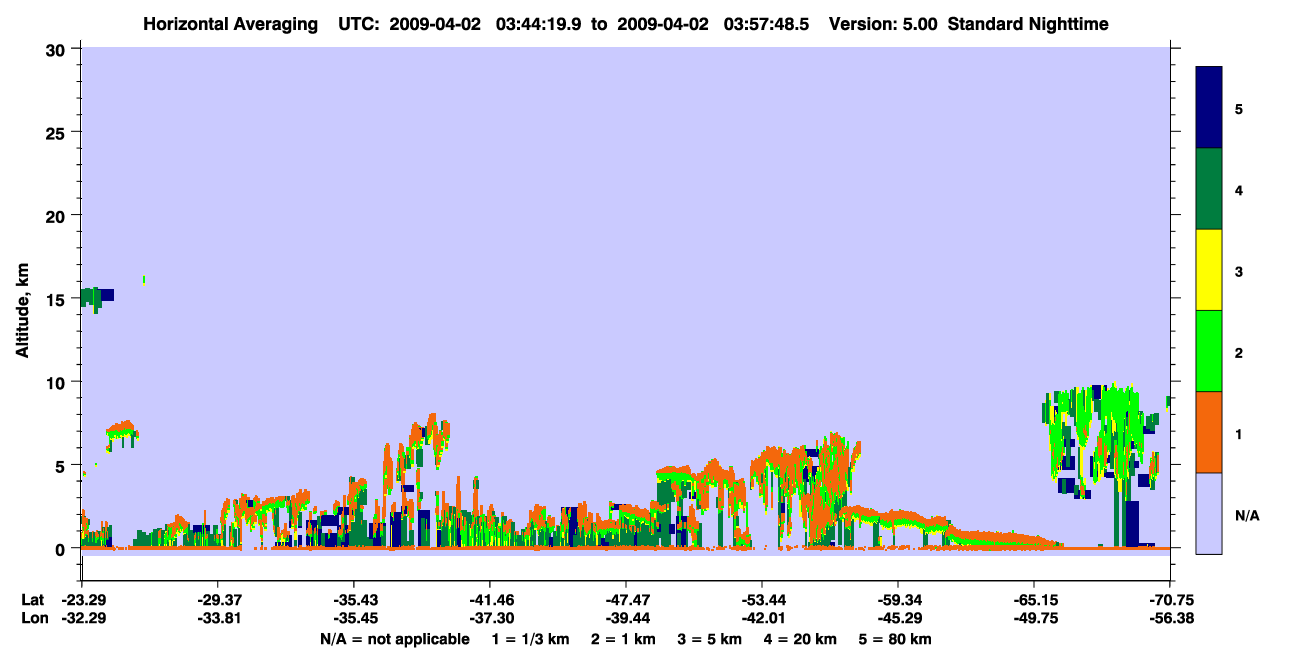
Task: Click the y-axis tick label 25
Action: click(58, 132)
